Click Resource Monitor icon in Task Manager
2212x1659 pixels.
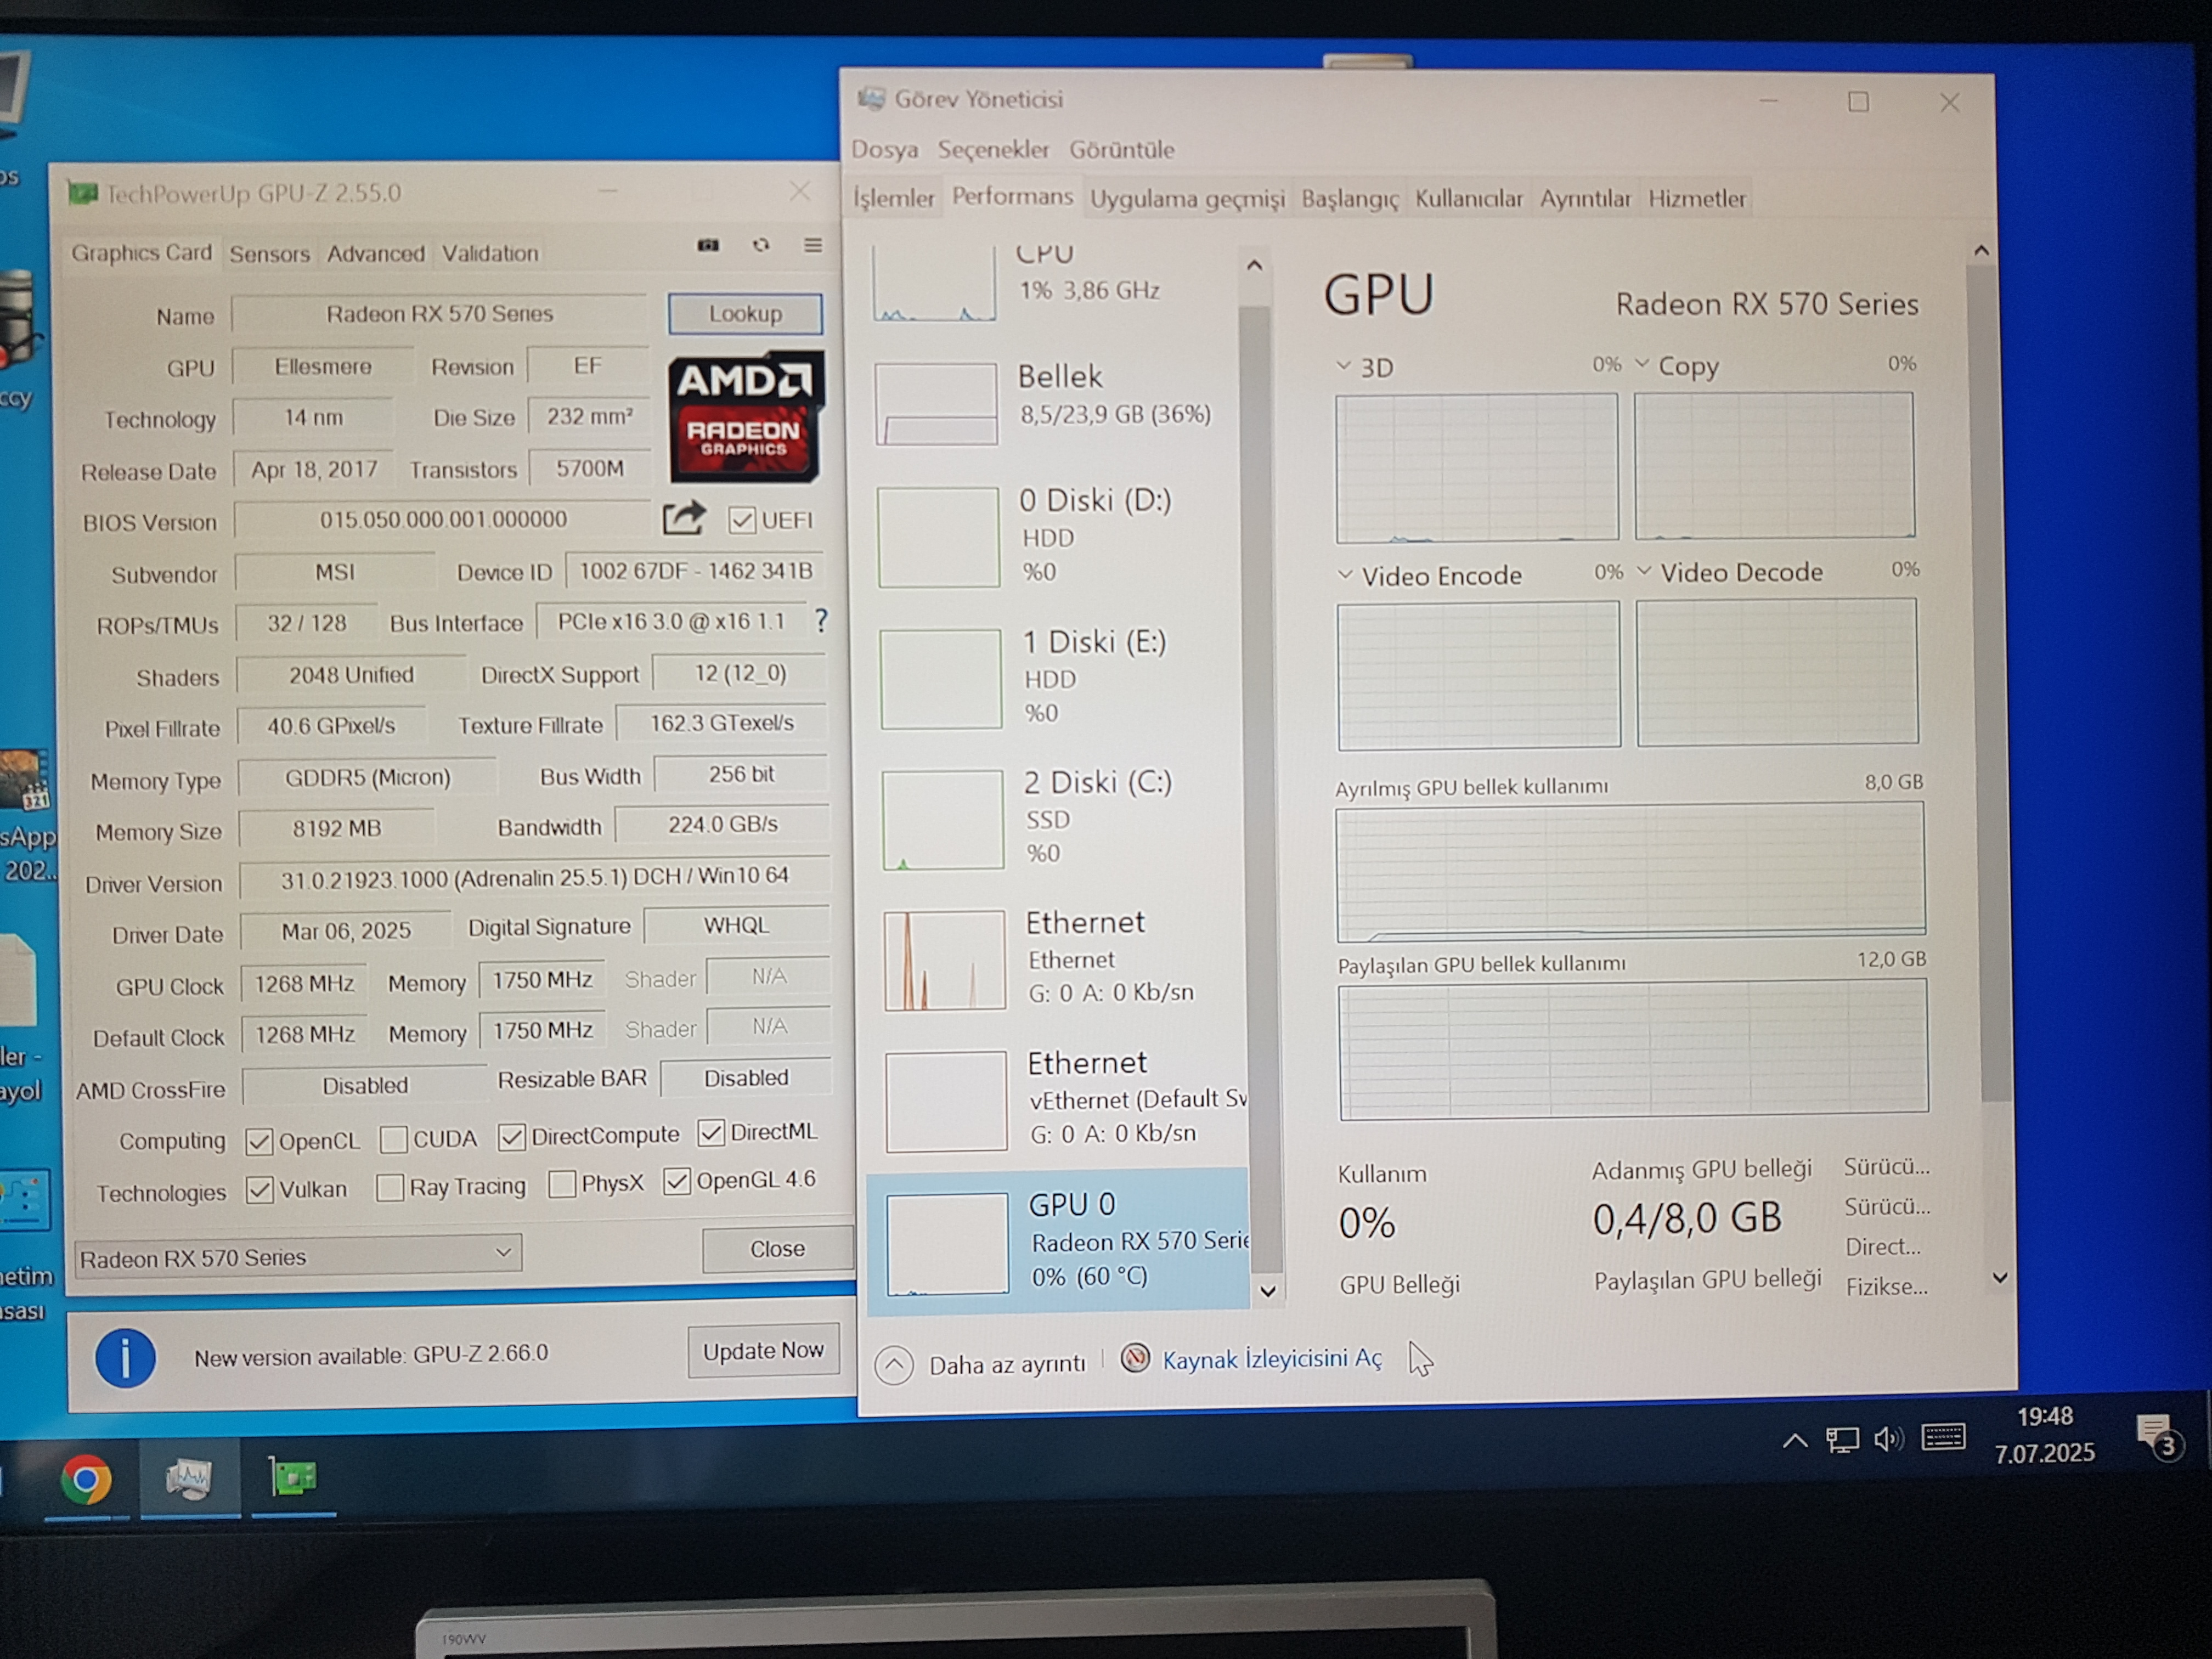tap(1134, 1358)
